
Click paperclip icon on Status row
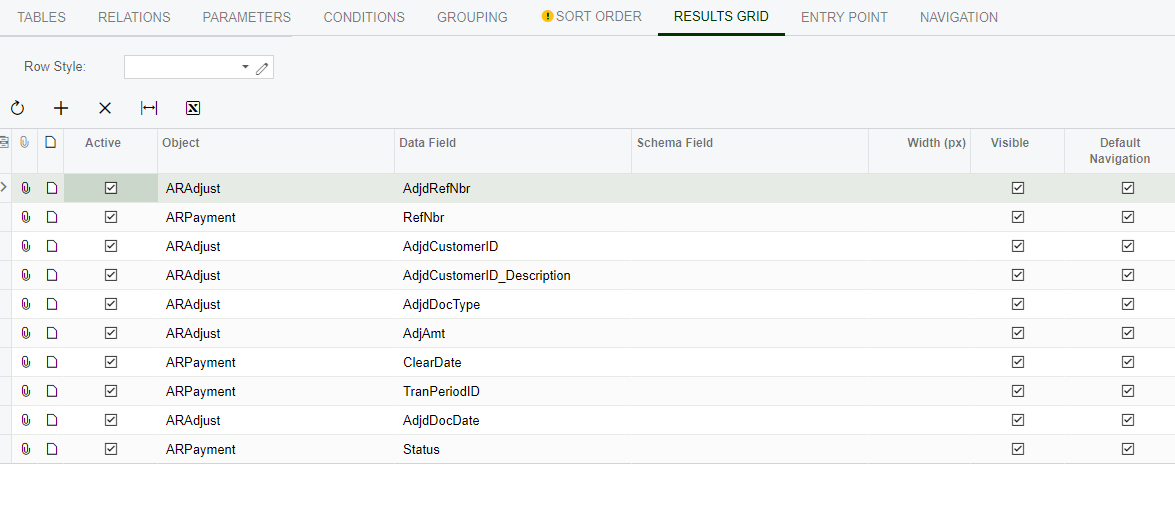(25, 450)
